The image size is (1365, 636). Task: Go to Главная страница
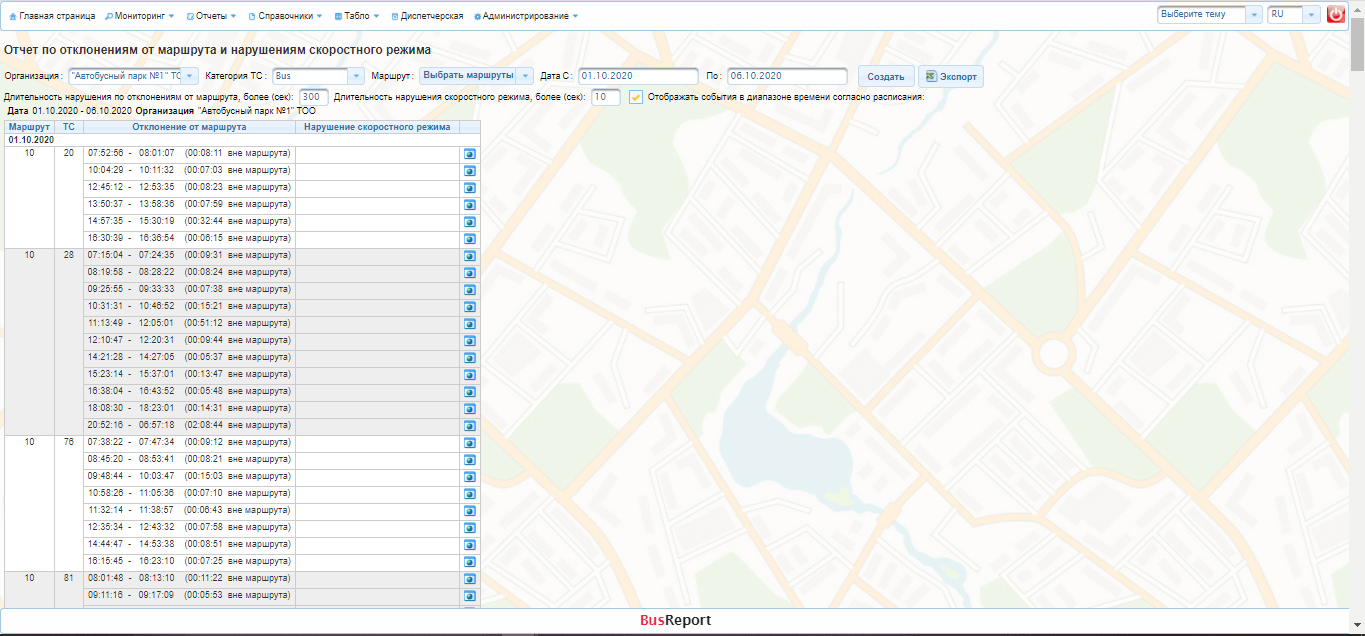pos(52,16)
